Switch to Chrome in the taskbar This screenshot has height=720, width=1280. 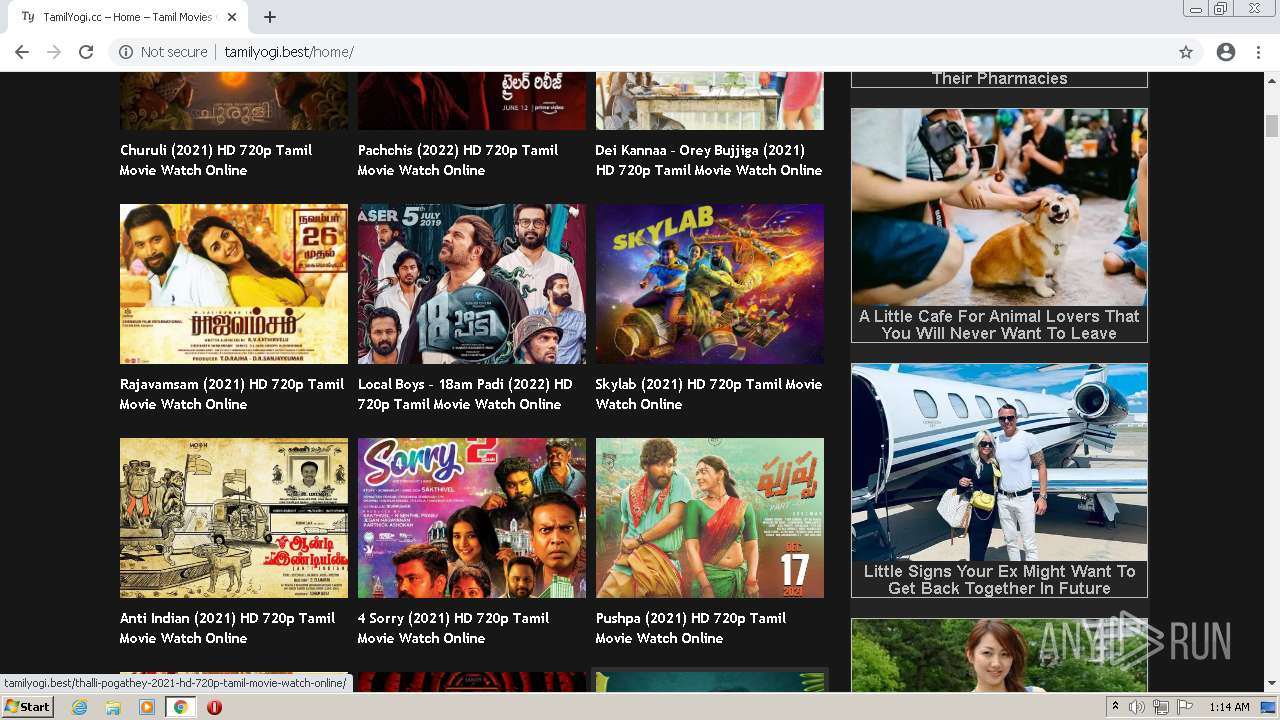click(x=180, y=707)
